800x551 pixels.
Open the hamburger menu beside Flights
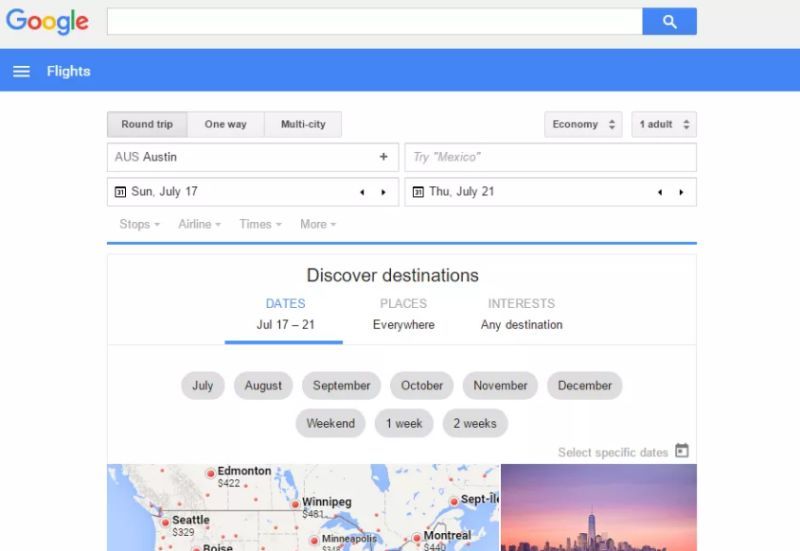[21, 71]
